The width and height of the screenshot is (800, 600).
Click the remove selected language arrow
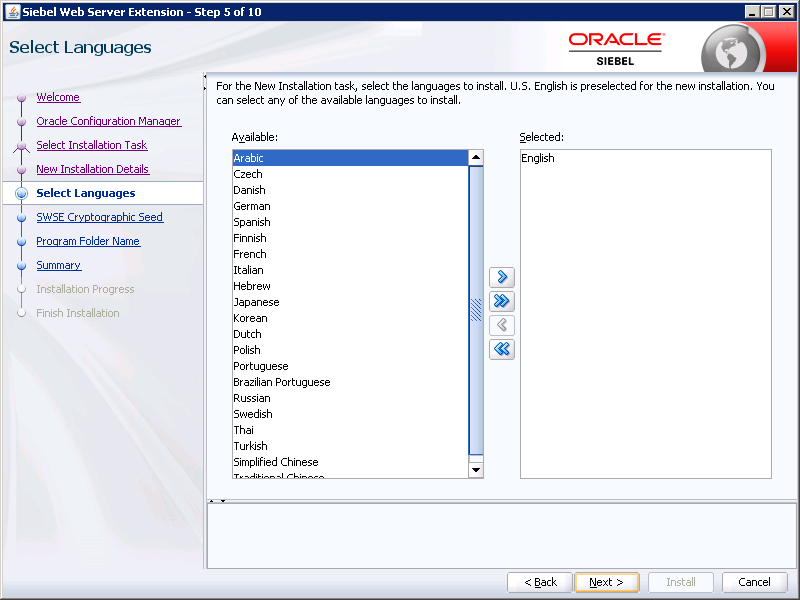pyautogui.click(x=502, y=325)
